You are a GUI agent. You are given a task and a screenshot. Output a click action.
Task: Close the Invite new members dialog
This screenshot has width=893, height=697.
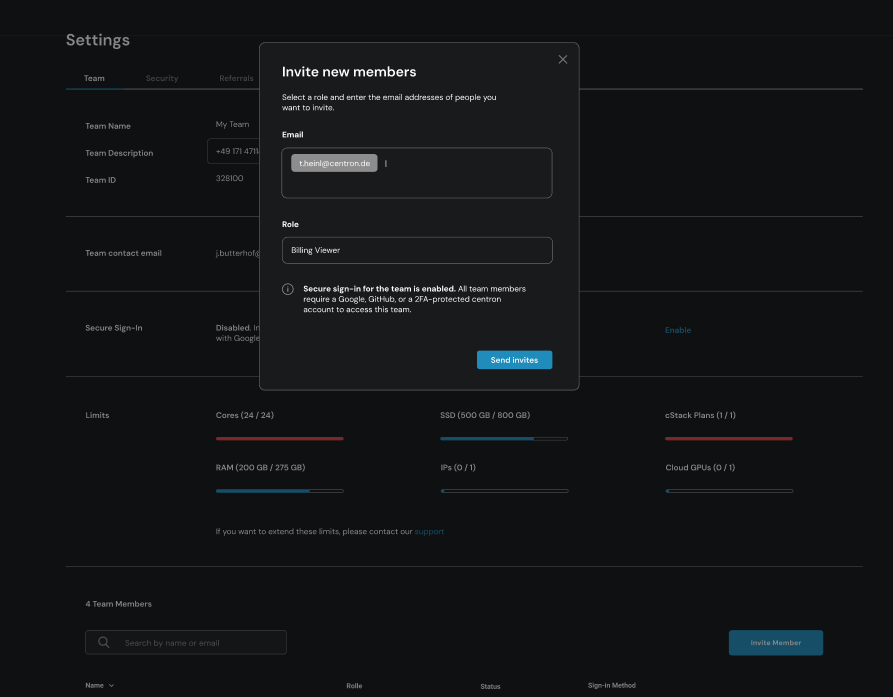(x=562, y=60)
